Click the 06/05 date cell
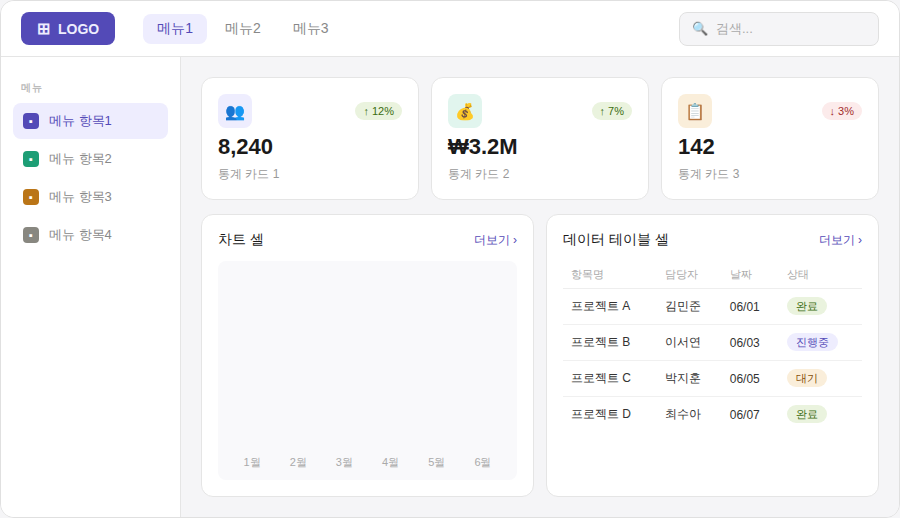 [x=744, y=378]
